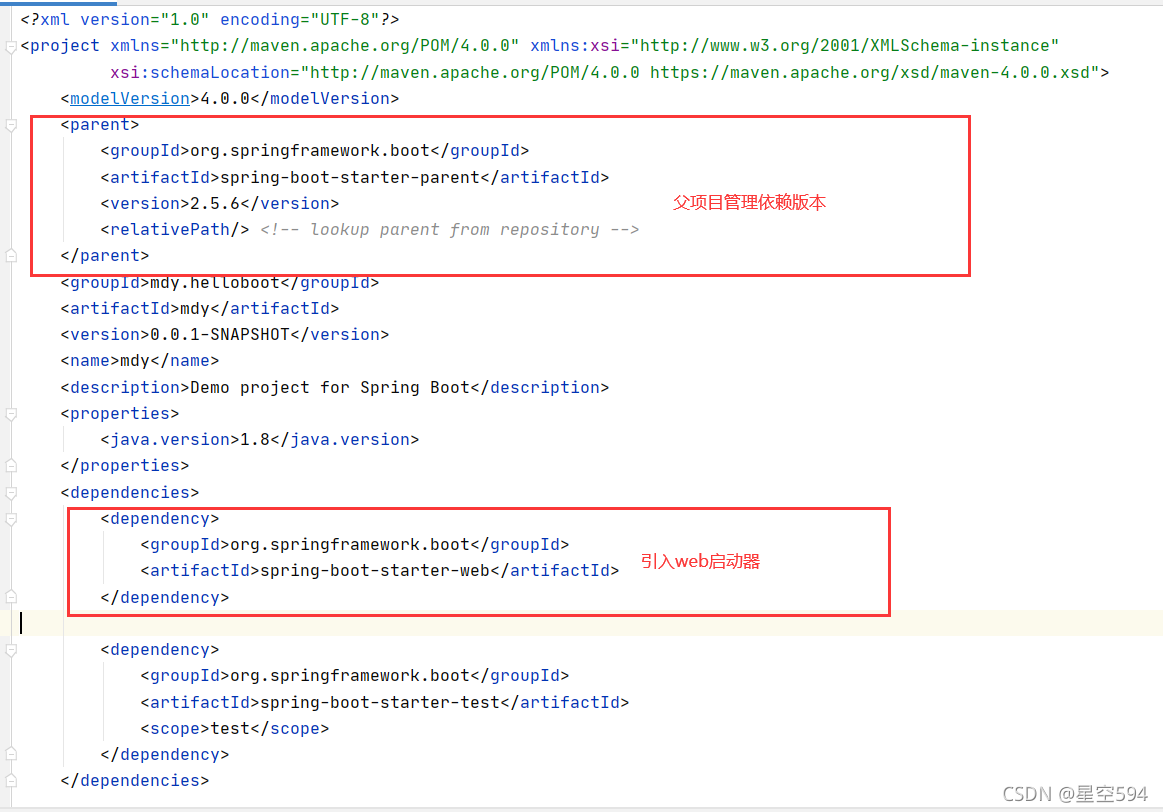
Task: Collapse the spring-boot-starter-web dependency fold
Action: click(x=10, y=519)
